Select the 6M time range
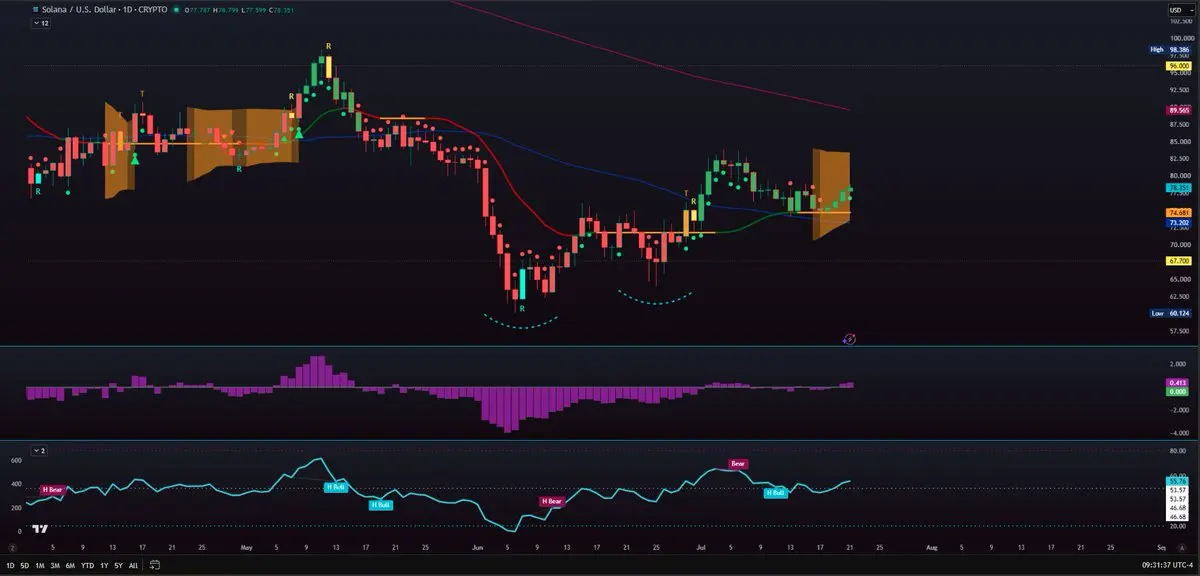Image resolution: width=1200 pixels, height=576 pixels. 71,565
